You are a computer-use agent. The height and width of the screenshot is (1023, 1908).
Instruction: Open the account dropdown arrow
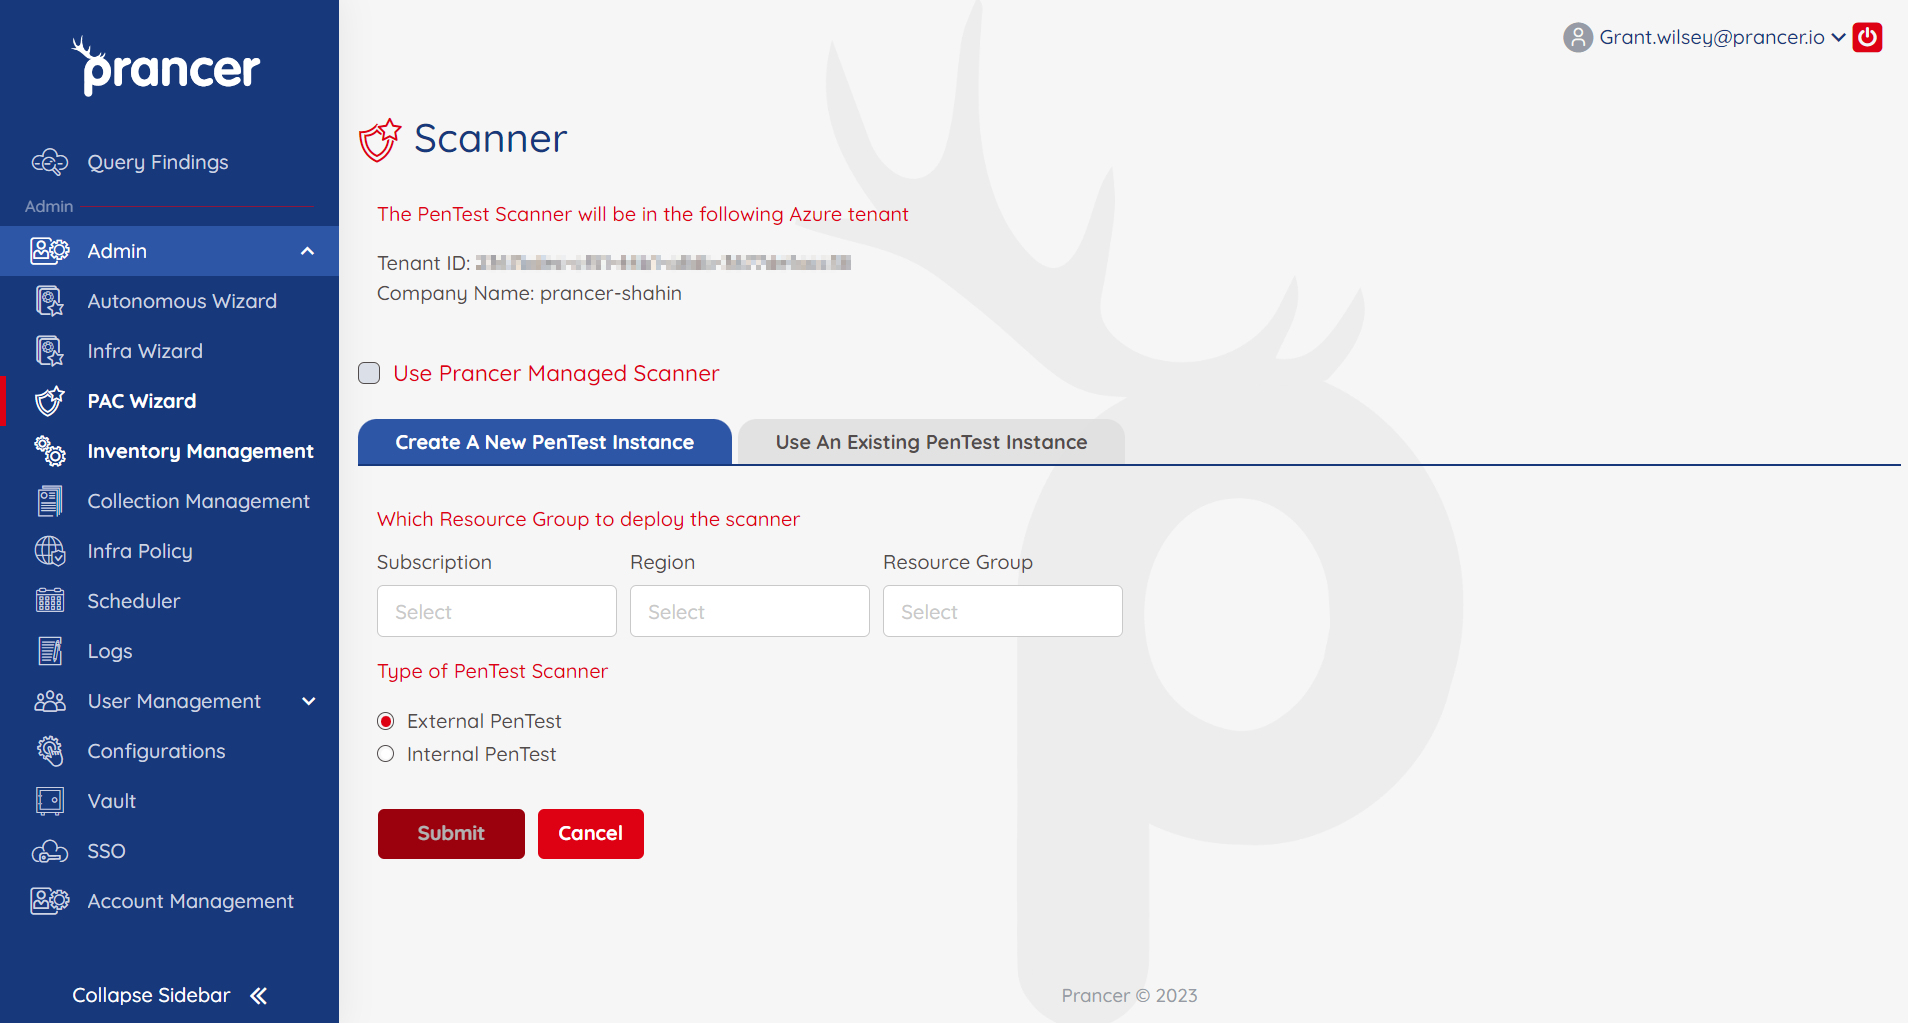tap(1838, 38)
